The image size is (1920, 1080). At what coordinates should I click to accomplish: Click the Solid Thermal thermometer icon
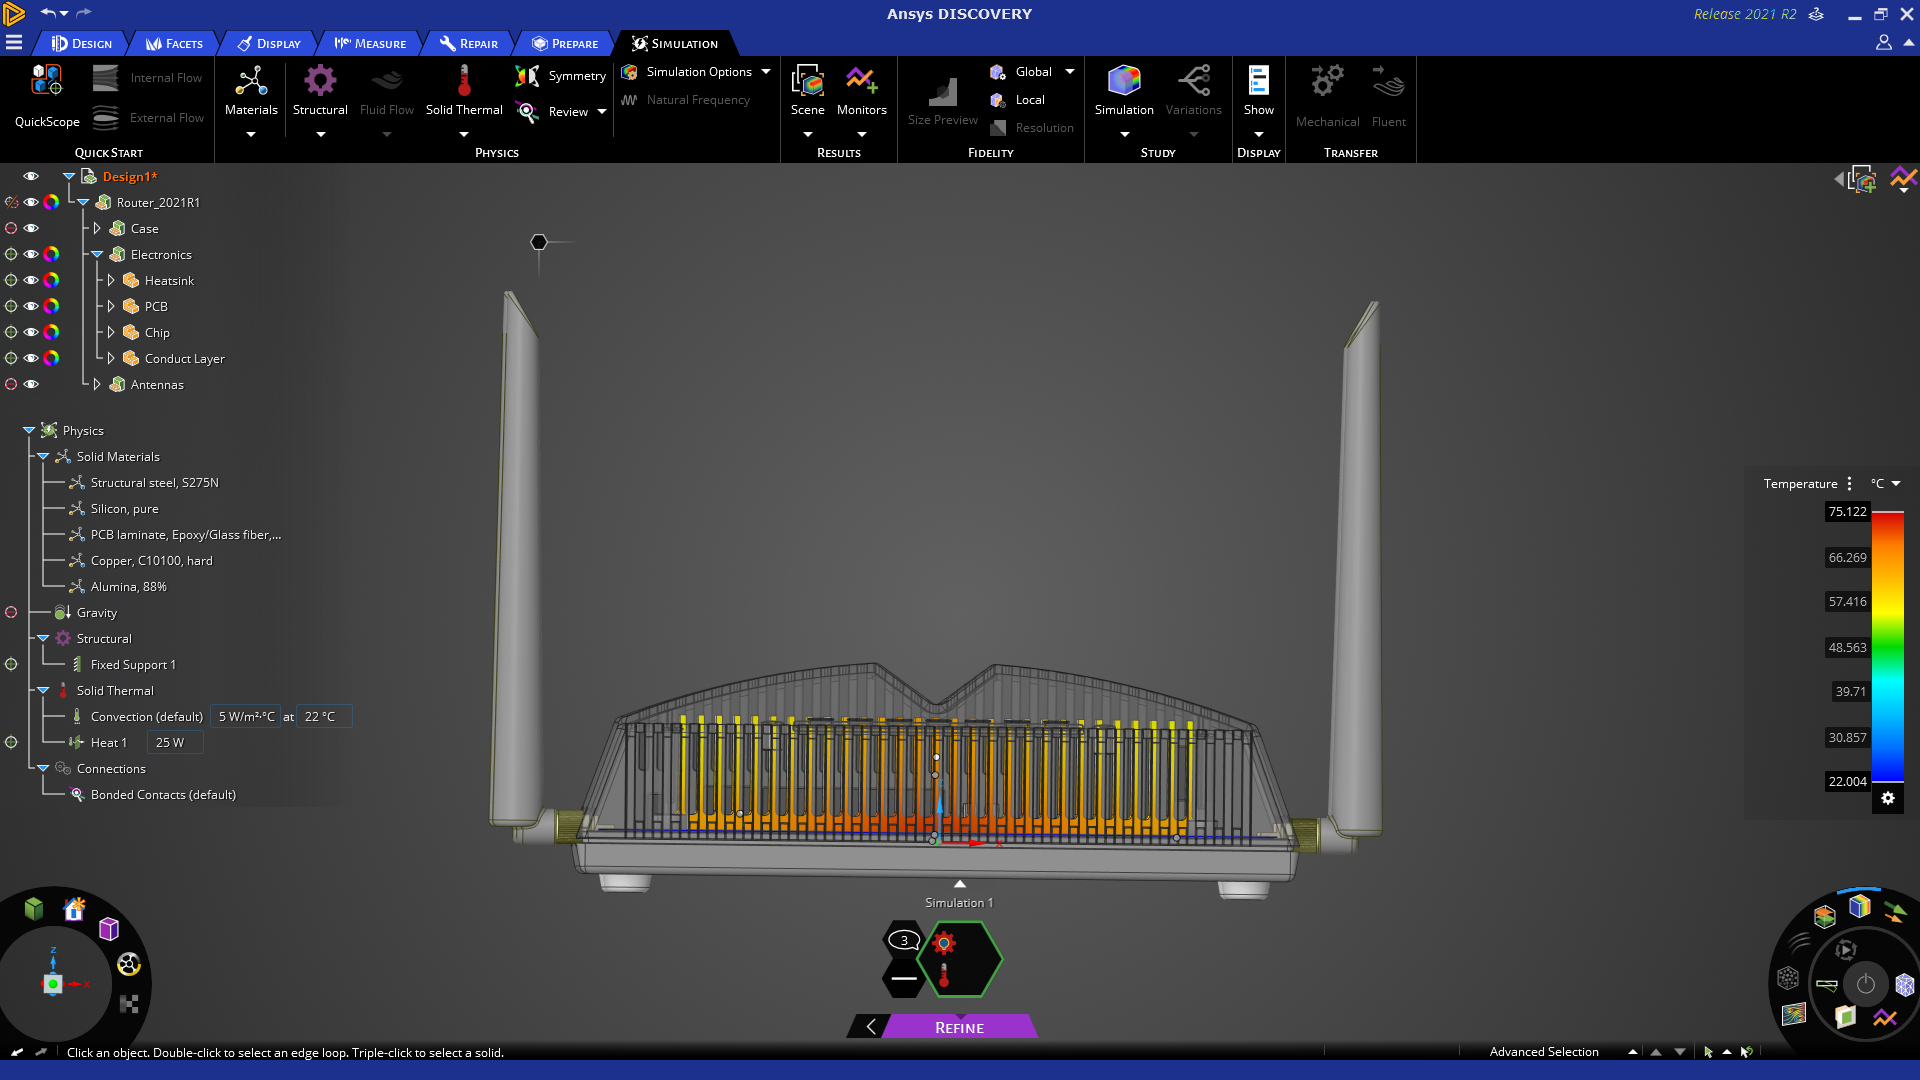pyautogui.click(x=464, y=82)
